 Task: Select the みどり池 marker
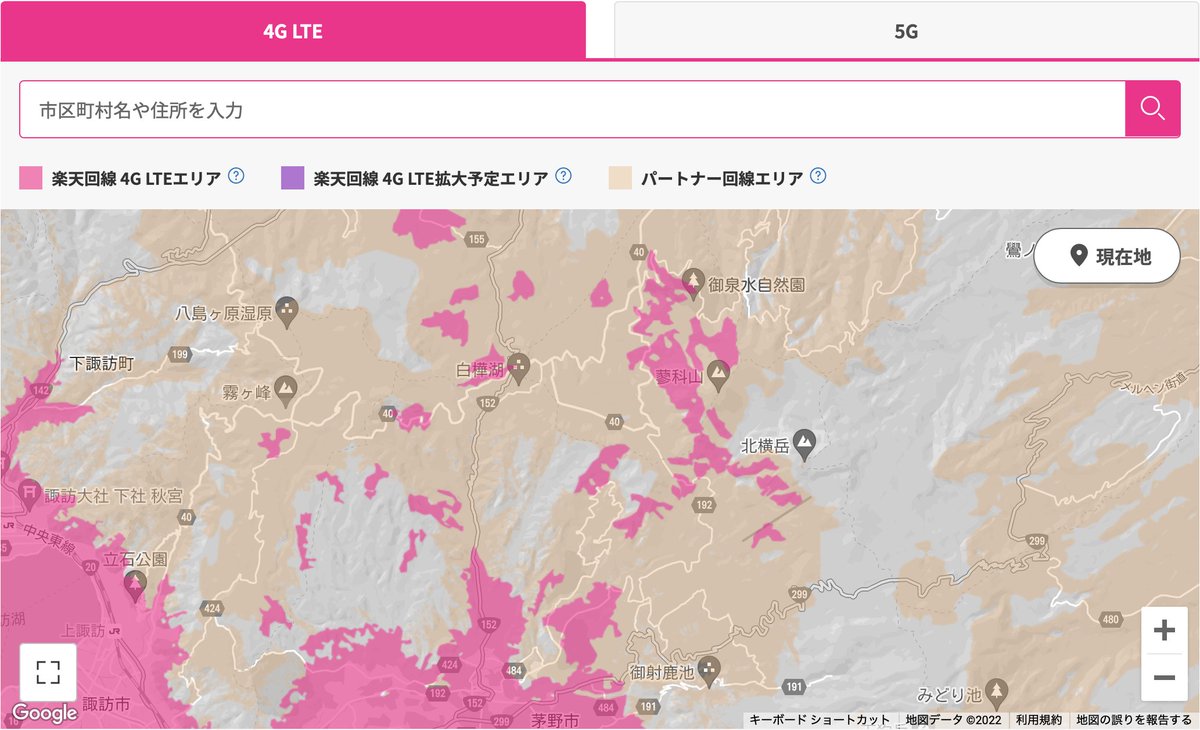click(x=995, y=691)
